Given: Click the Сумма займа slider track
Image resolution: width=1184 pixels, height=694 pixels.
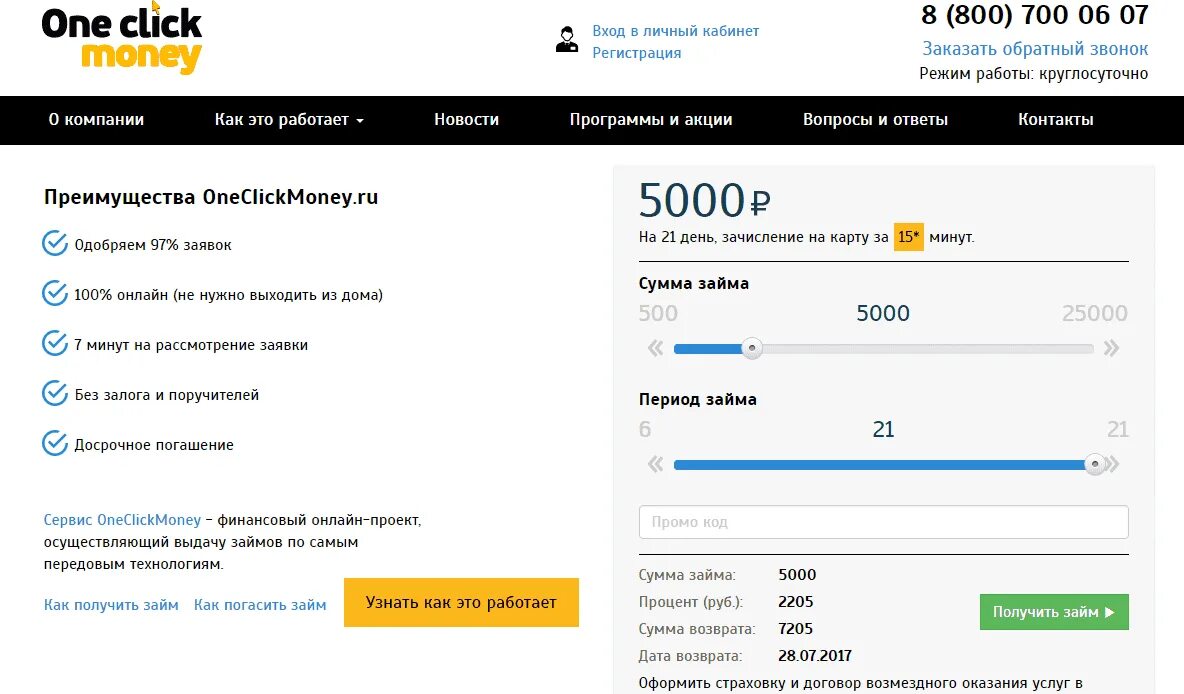Looking at the screenshot, I should click(x=883, y=349).
